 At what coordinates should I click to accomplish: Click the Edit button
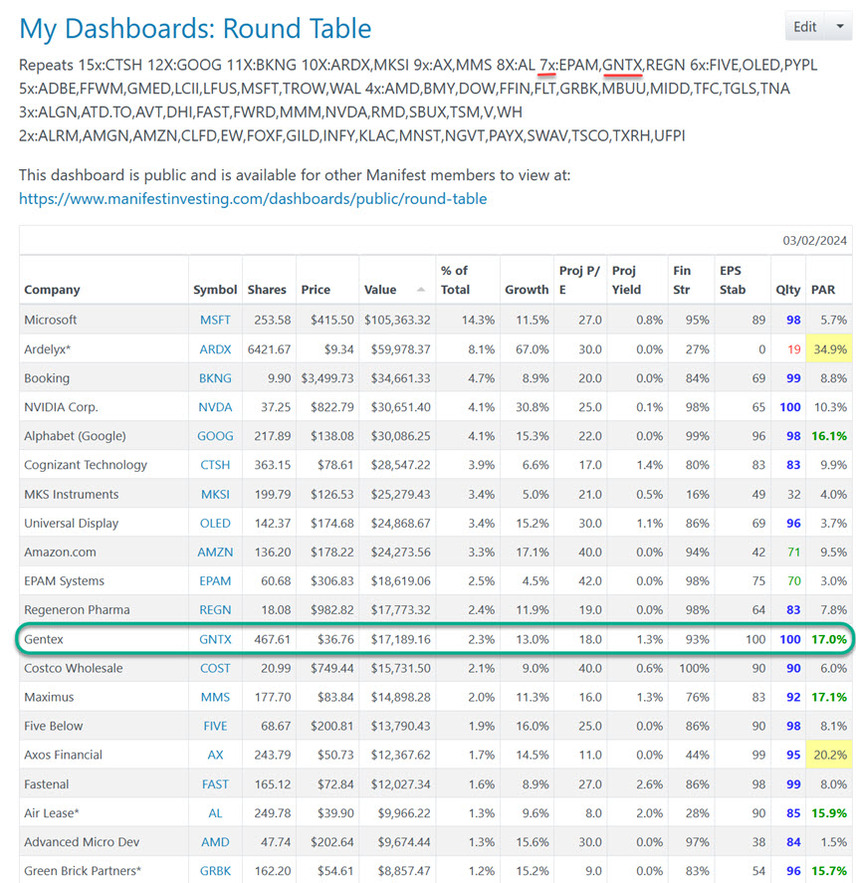click(805, 27)
